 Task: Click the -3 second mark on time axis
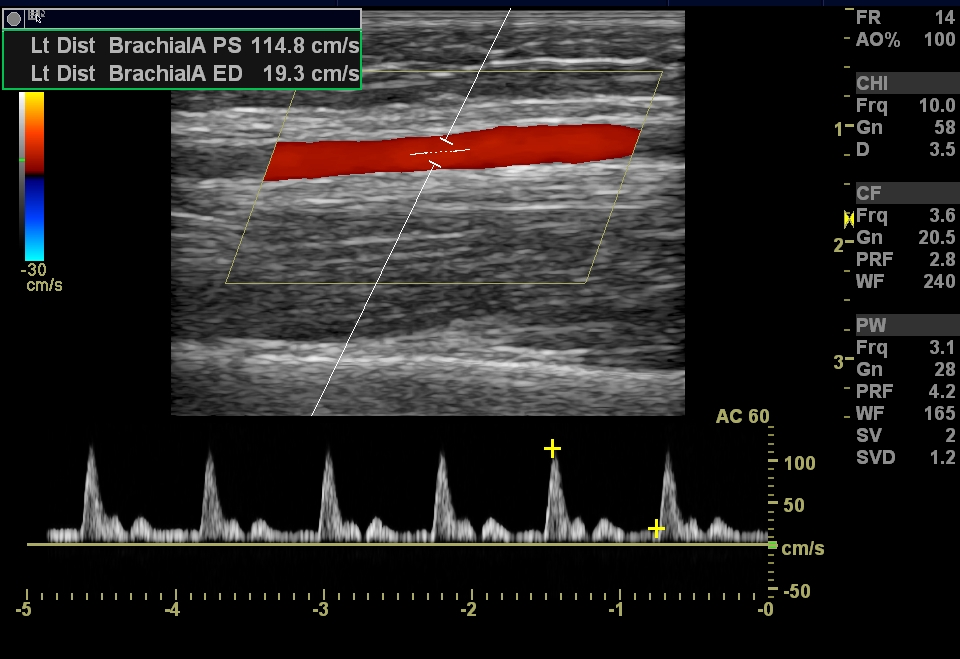pos(321,609)
